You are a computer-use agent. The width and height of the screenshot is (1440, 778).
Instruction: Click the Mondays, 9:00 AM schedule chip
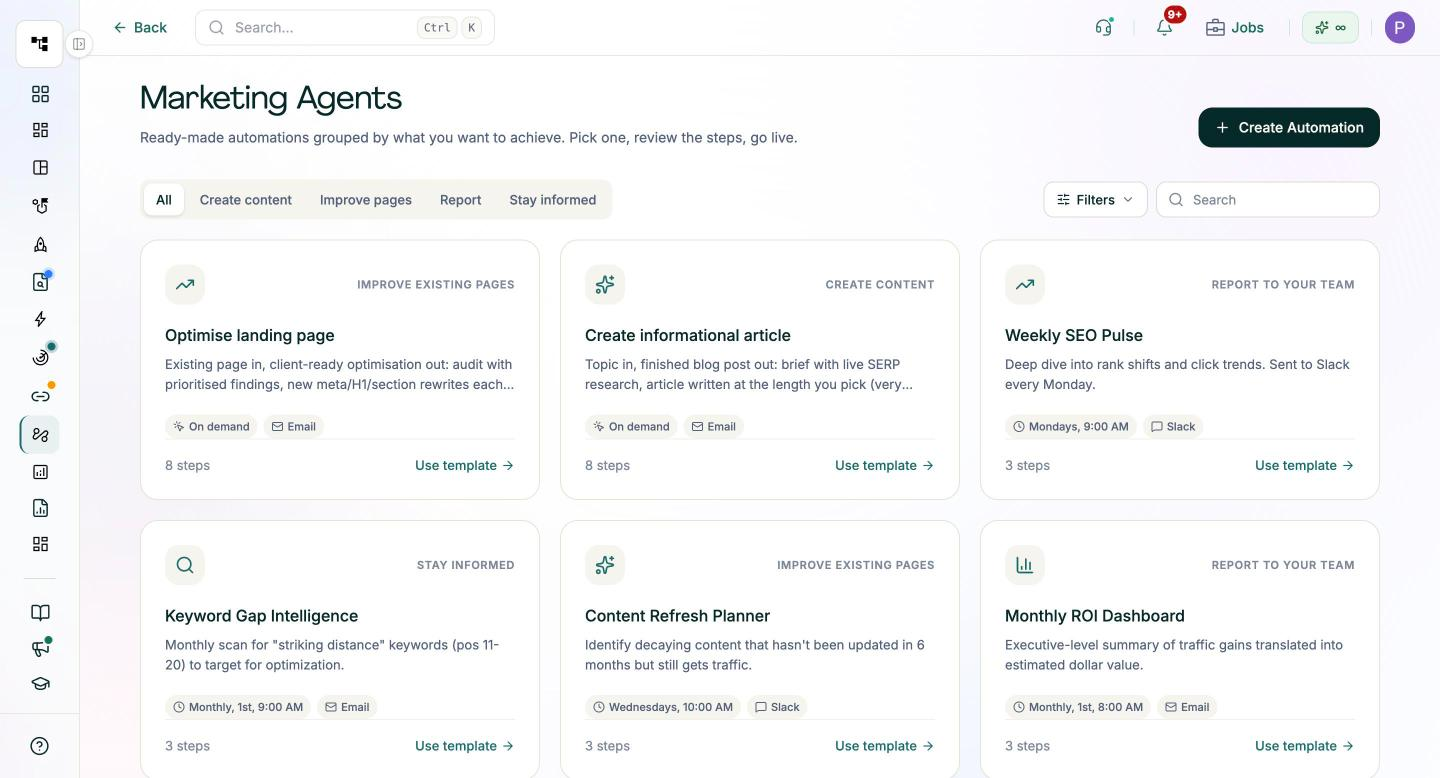click(x=1071, y=426)
